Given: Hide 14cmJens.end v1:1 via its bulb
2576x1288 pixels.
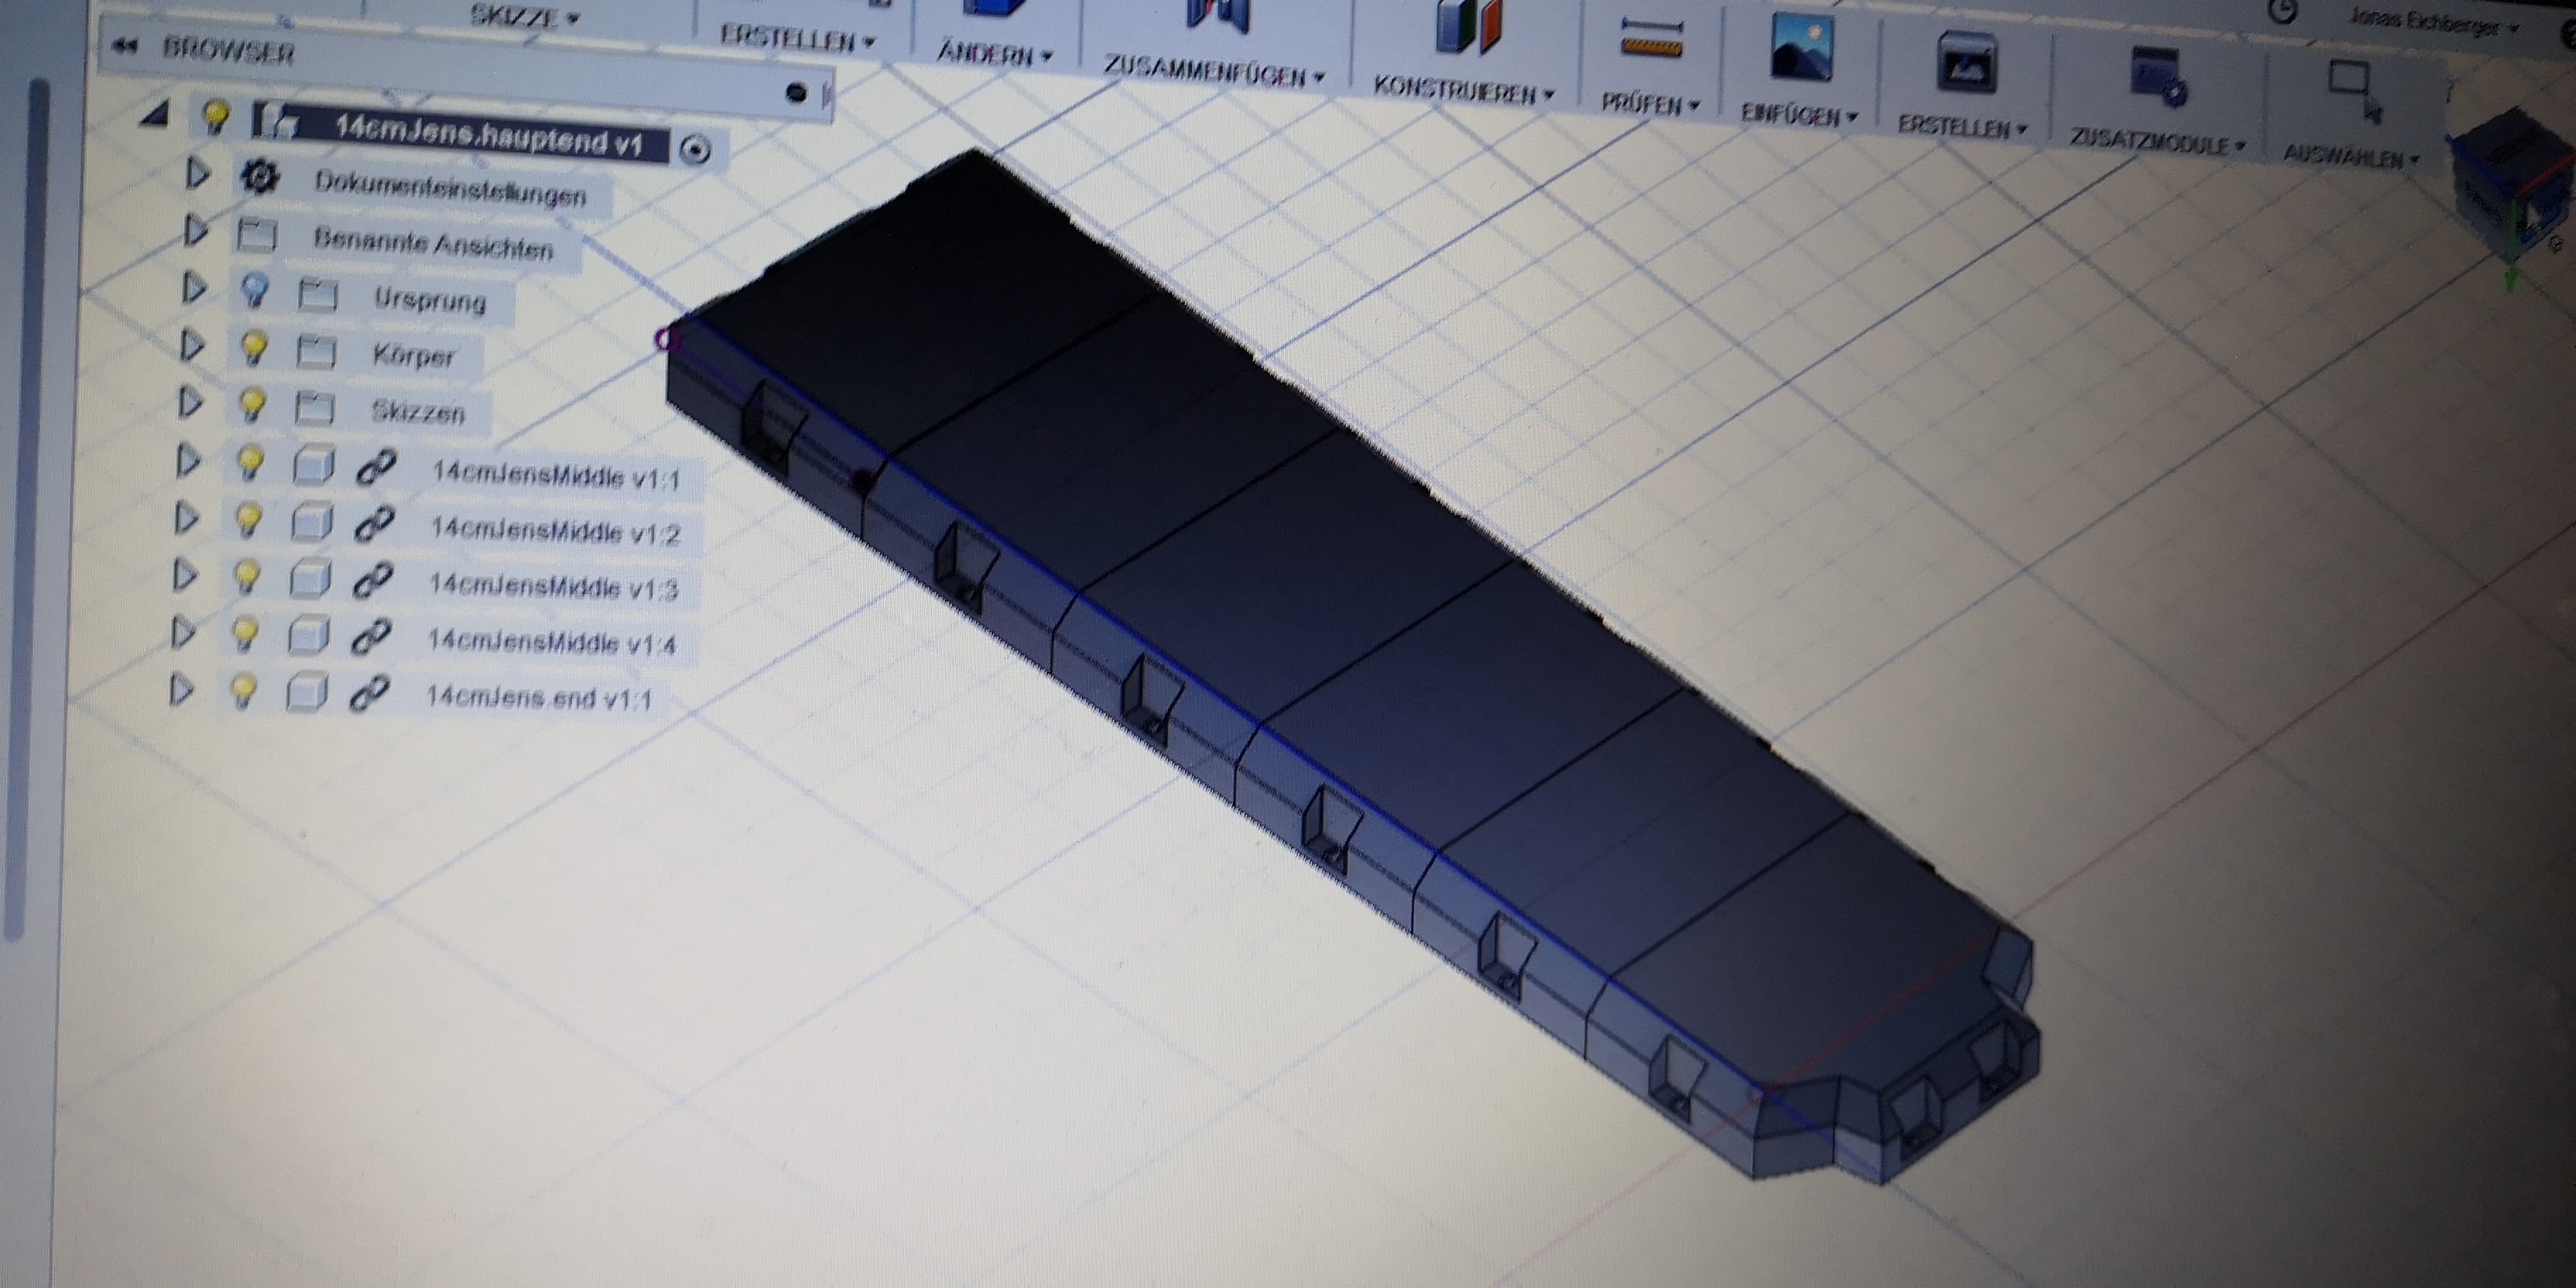Looking at the screenshot, I should 242,691.
